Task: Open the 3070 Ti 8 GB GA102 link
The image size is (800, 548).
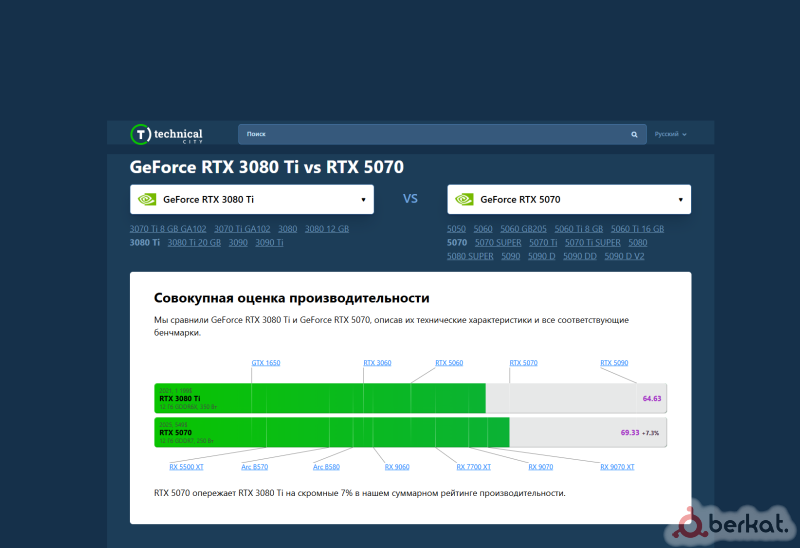Action: pyautogui.click(x=168, y=229)
